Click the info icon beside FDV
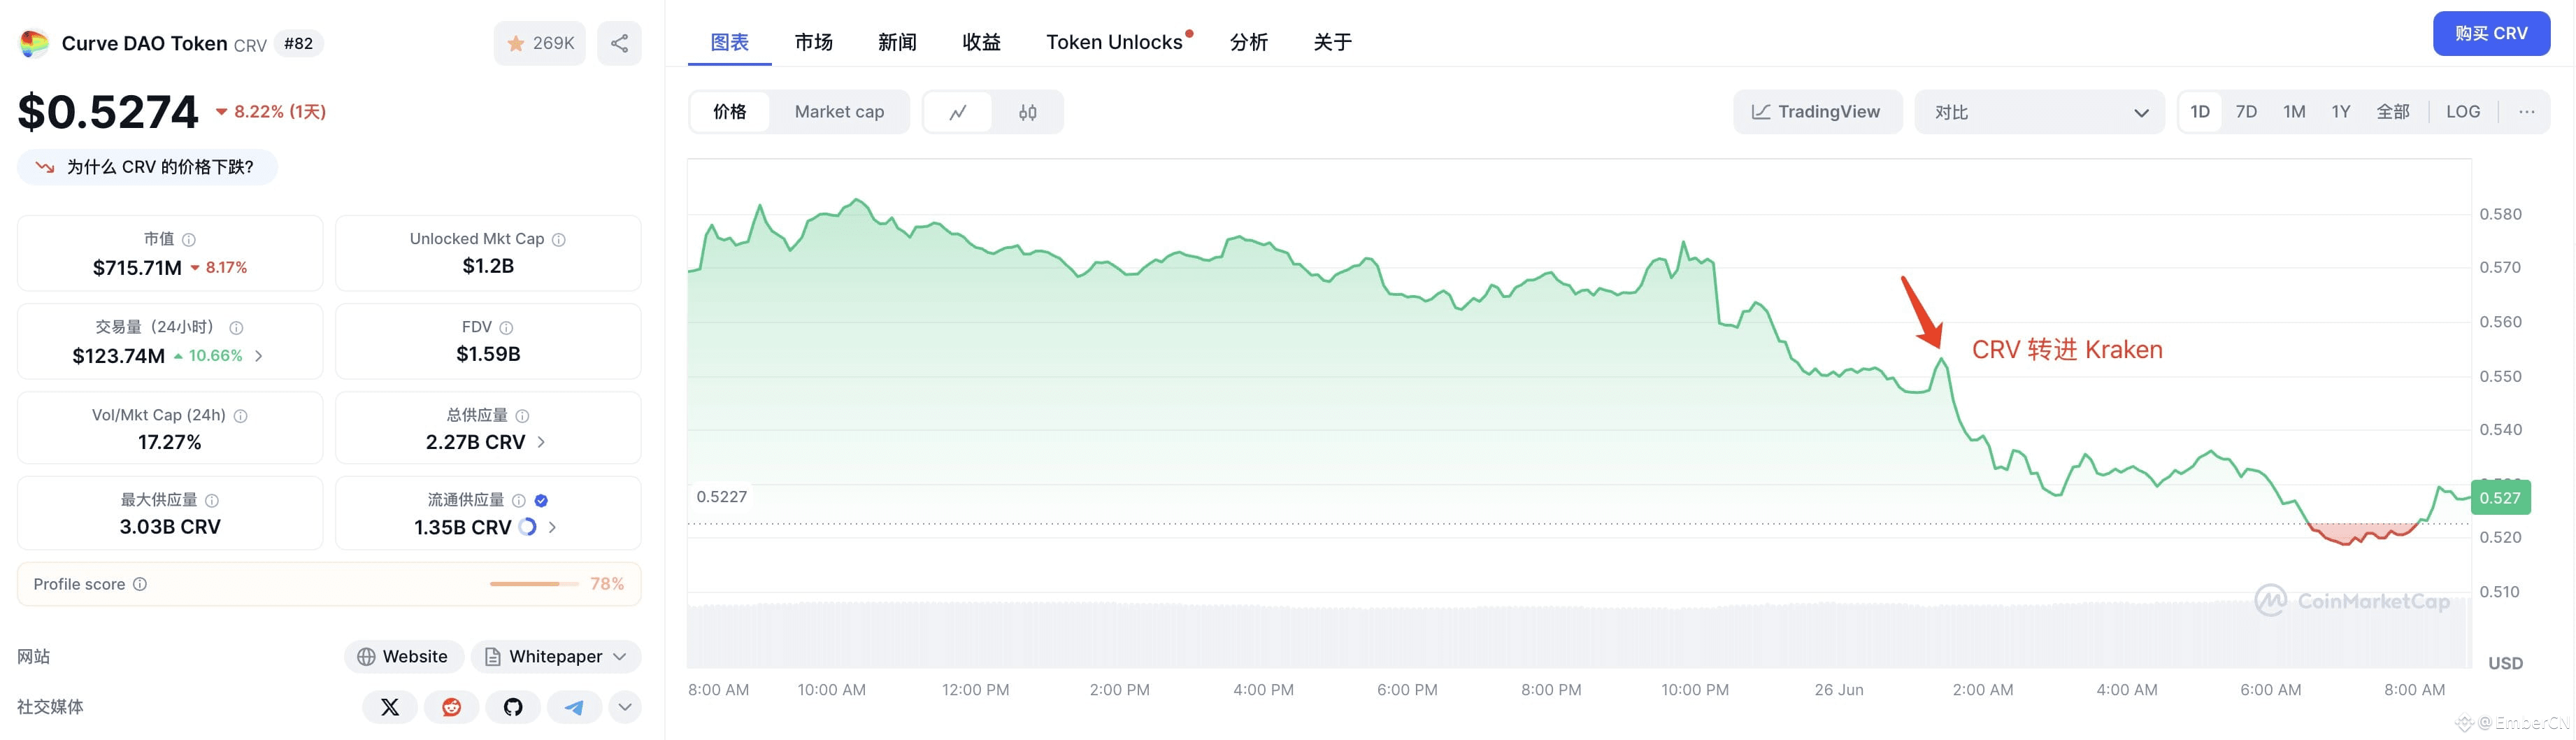This screenshot has width=2576, height=740. pyautogui.click(x=506, y=328)
